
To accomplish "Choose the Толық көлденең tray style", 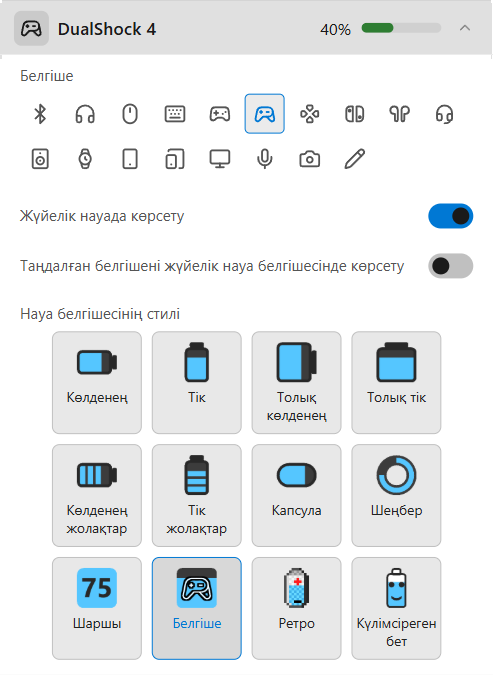I will (x=297, y=383).
